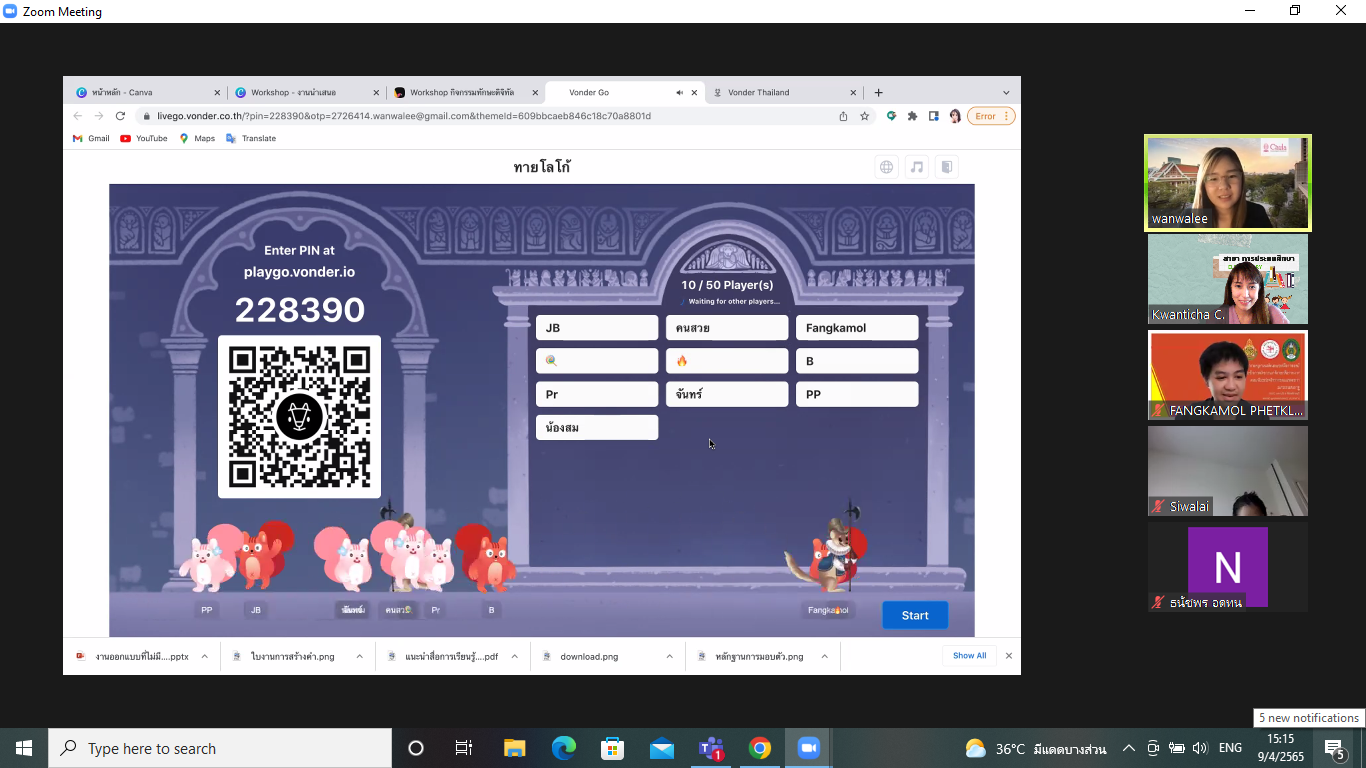Click the green extension icon in toolbar
This screenshot has width=1366, height=768.
[891, 116]
